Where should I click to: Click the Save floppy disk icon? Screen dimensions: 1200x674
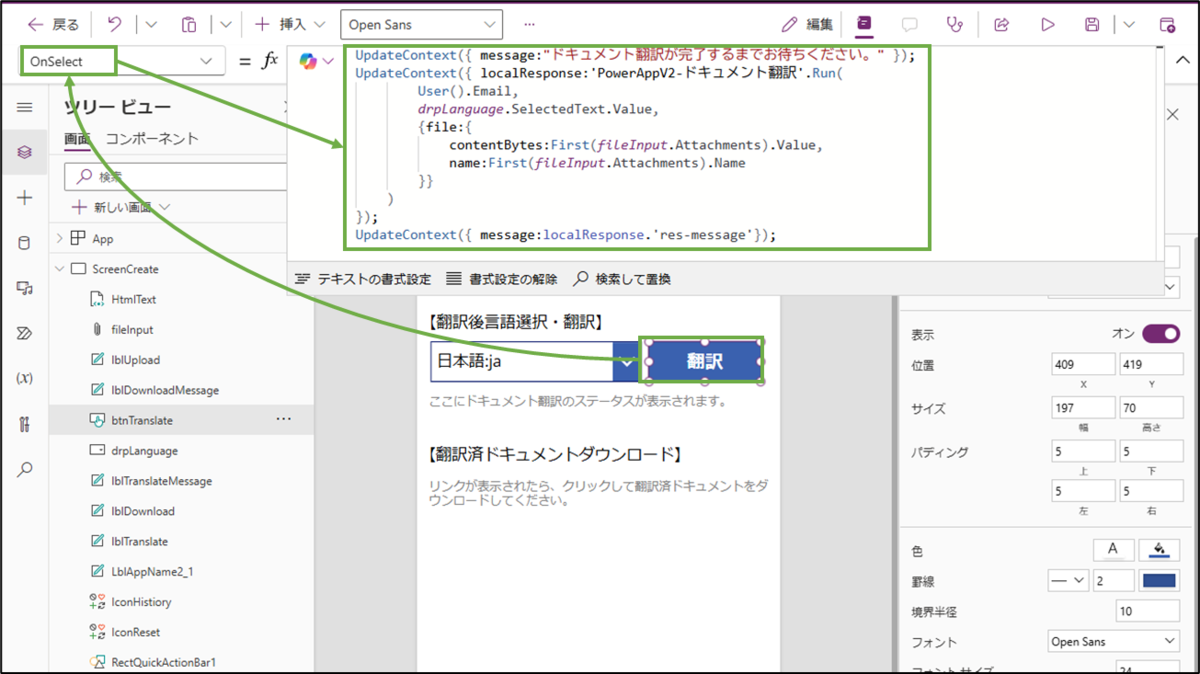1093,24
